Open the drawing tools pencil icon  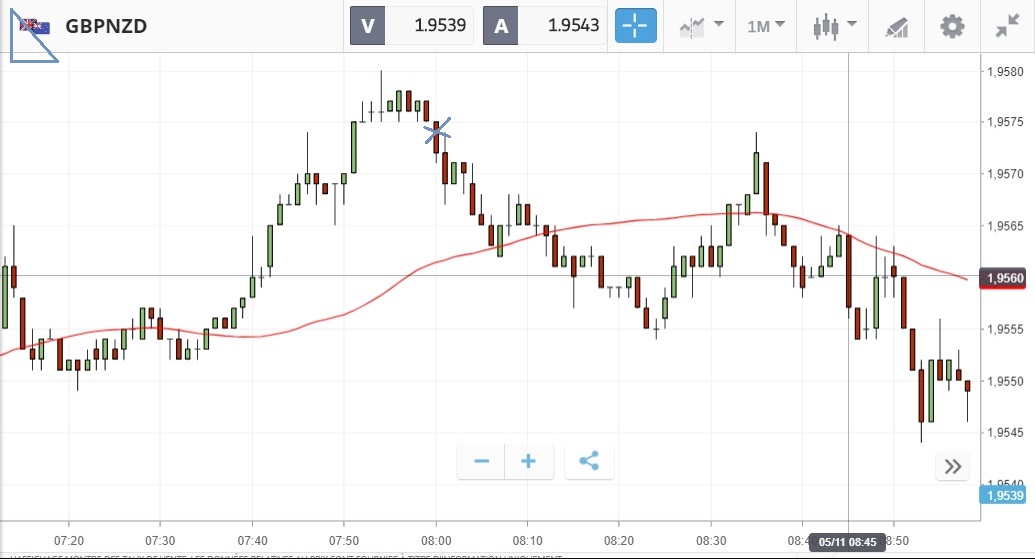click(897, 27)
